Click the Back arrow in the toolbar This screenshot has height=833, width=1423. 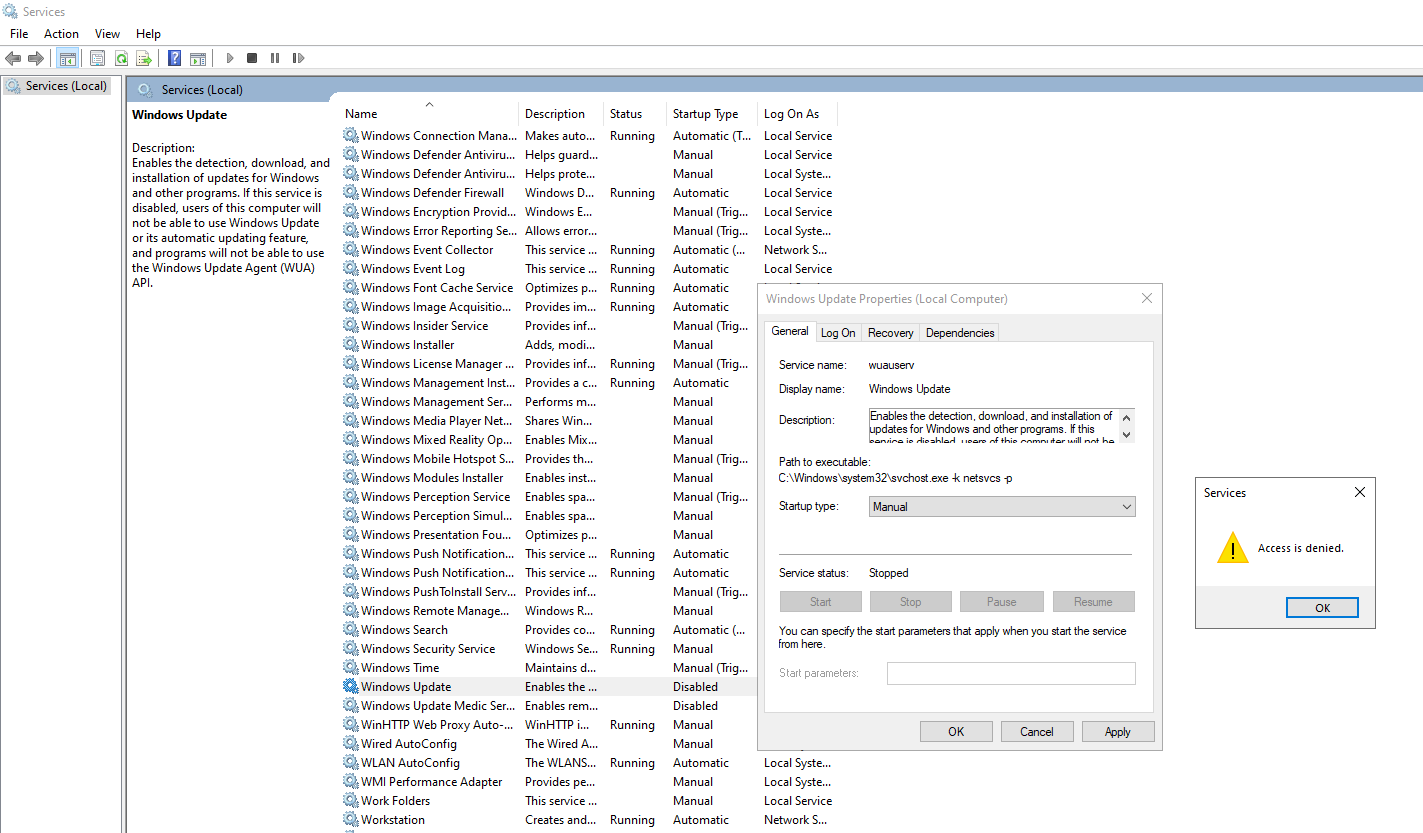(13, 58)
